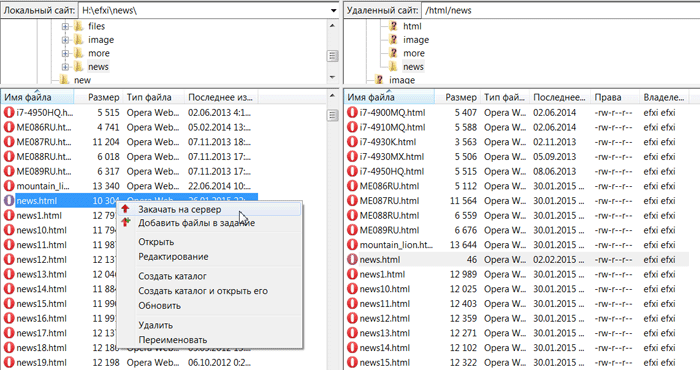Click Opera icon of local news19.html
Image resolution: width=700 pixels, height=370 pixels.
pos(9,362)
